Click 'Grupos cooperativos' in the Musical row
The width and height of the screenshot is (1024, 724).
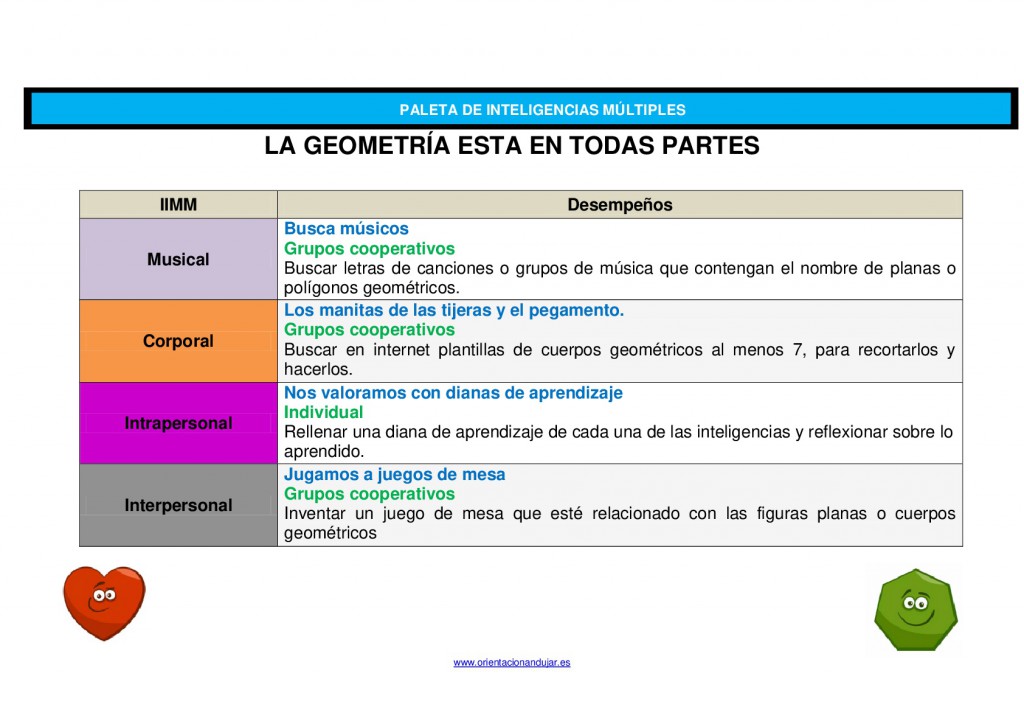(x=369, y=248)
